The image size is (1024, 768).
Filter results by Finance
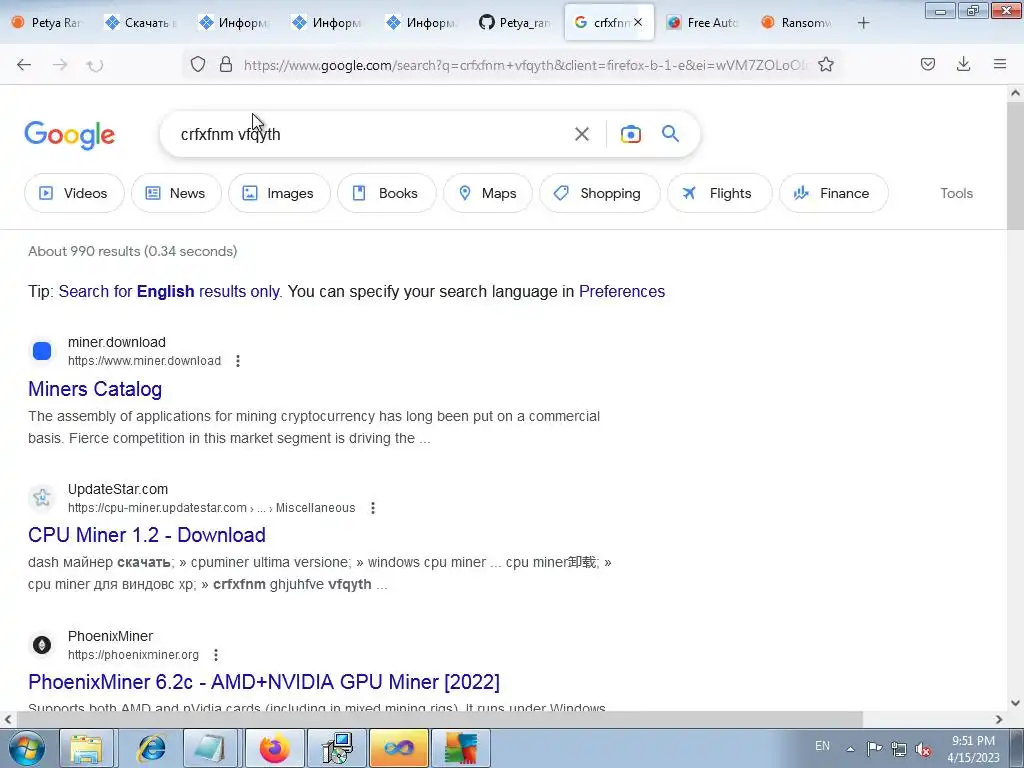pyautogui.click(x=833, y=193)
